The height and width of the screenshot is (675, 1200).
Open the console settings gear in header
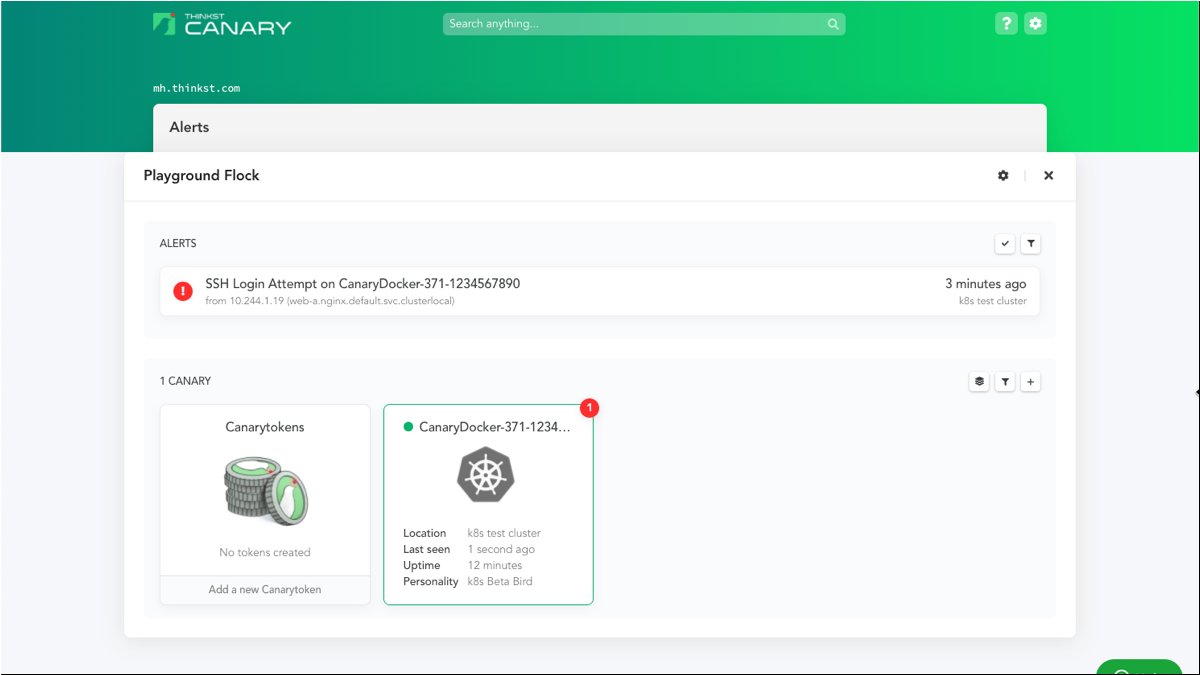tap(1036, 24)
